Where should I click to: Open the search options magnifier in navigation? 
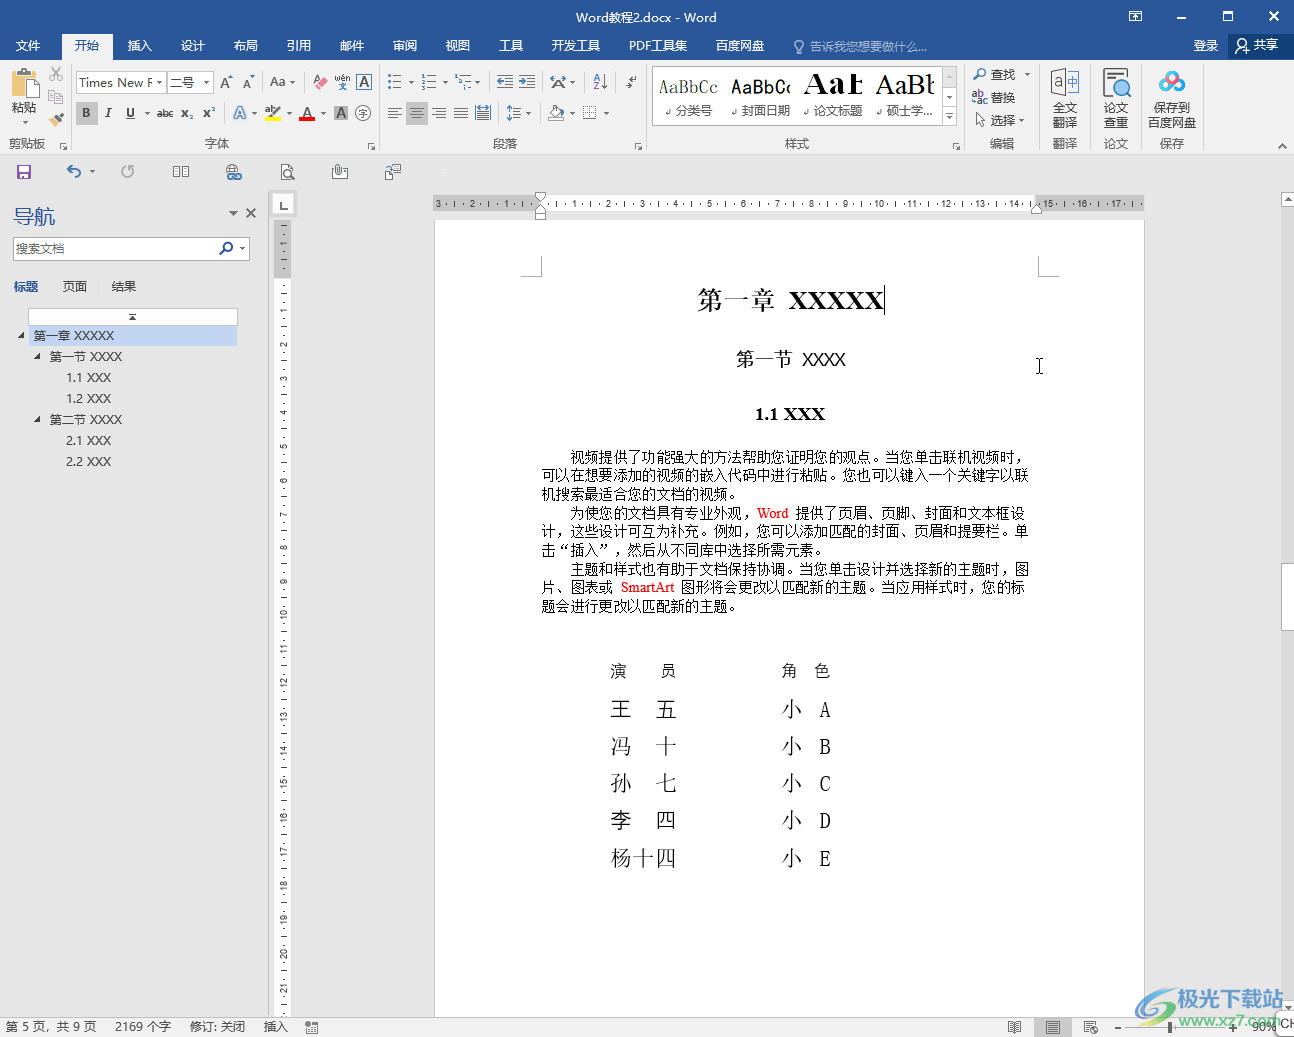coord(227,248)
